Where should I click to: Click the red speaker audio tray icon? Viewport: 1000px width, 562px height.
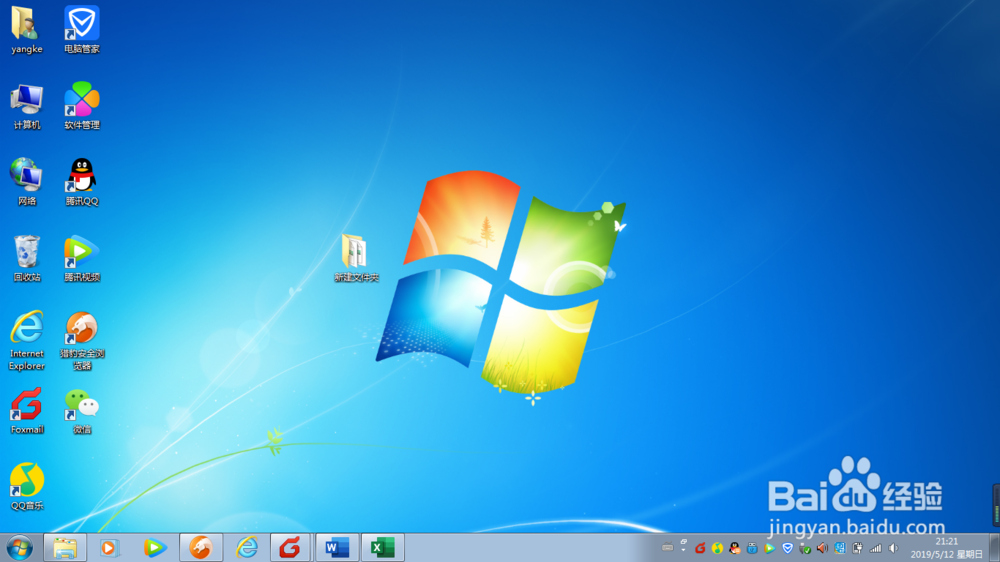point(822,548)
